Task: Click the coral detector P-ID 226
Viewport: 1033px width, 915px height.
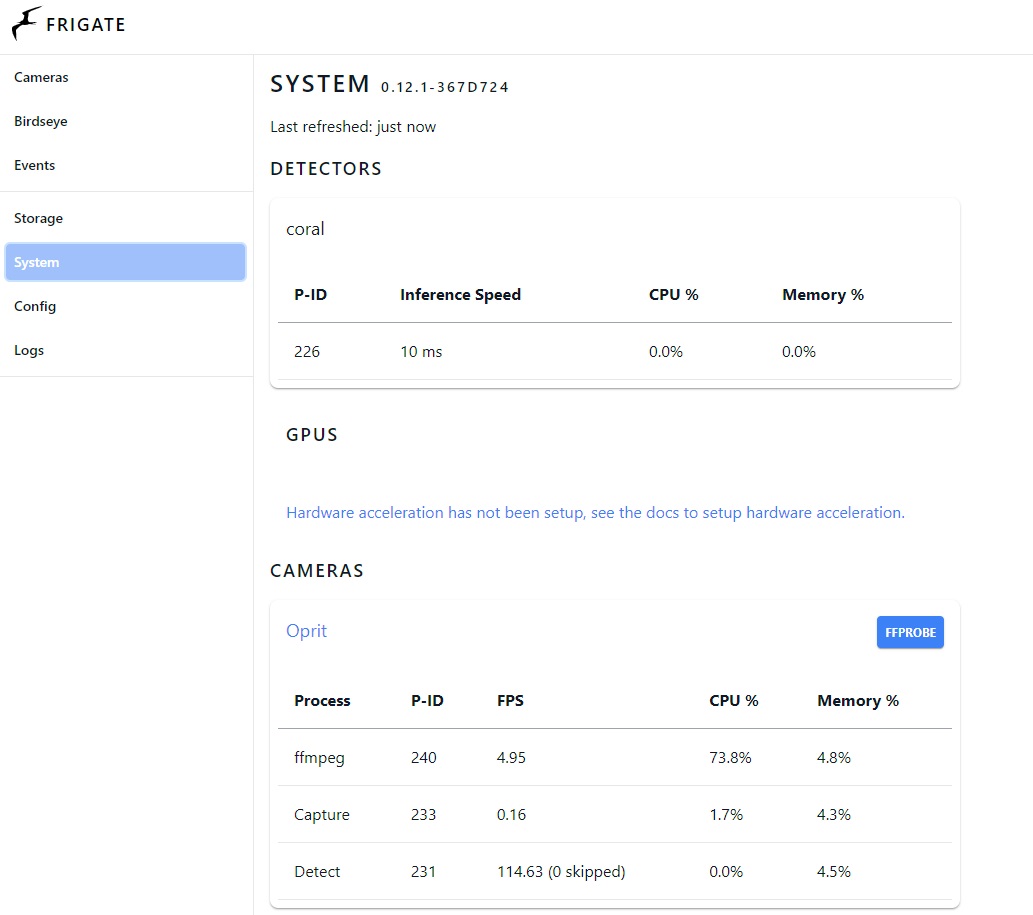Action: 307,352
